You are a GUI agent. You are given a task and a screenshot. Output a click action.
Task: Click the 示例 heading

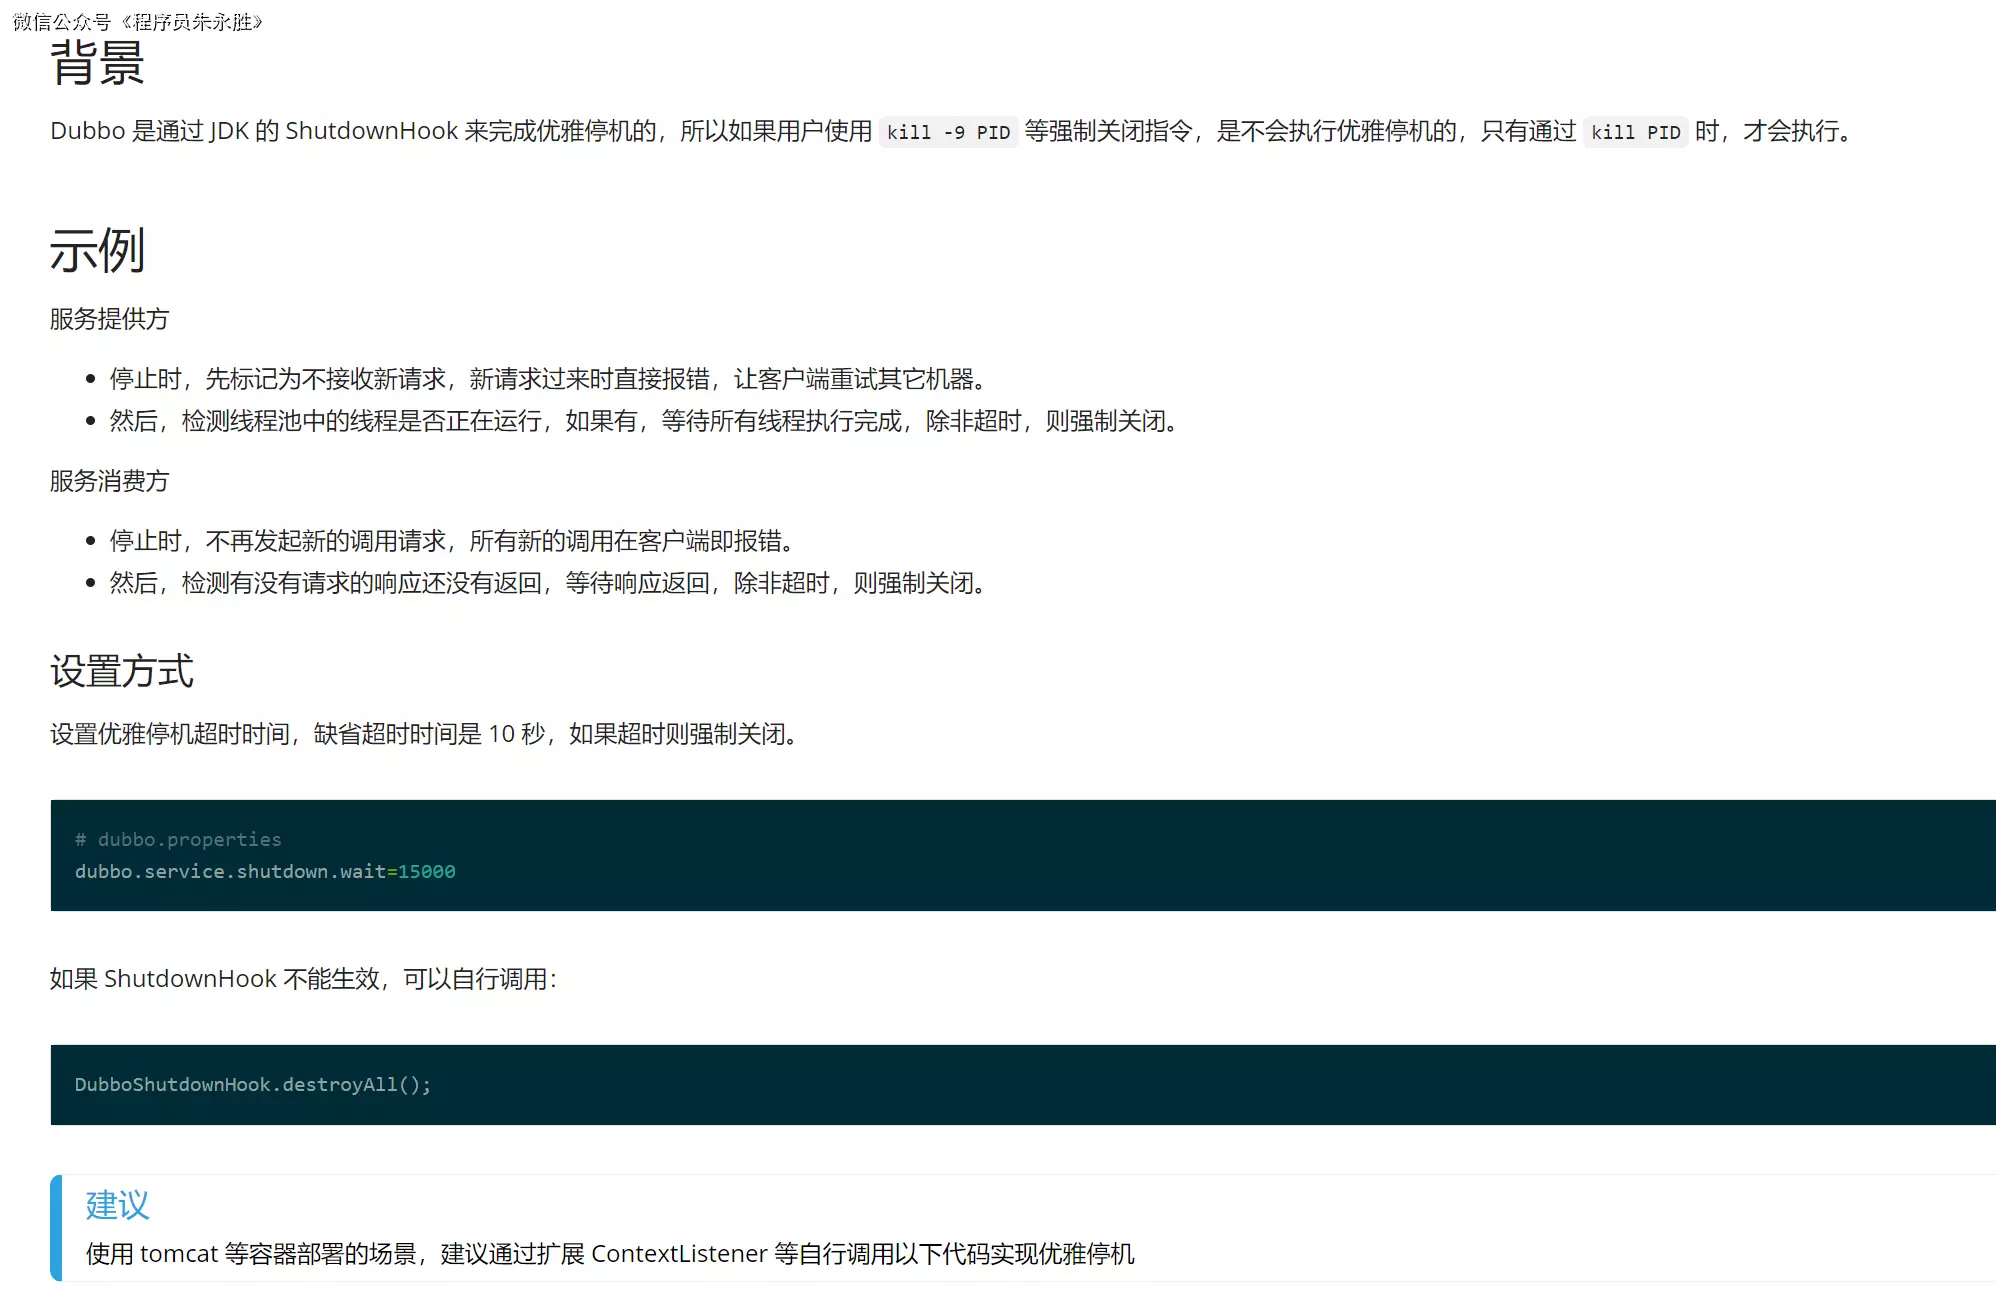pos(97,250)
